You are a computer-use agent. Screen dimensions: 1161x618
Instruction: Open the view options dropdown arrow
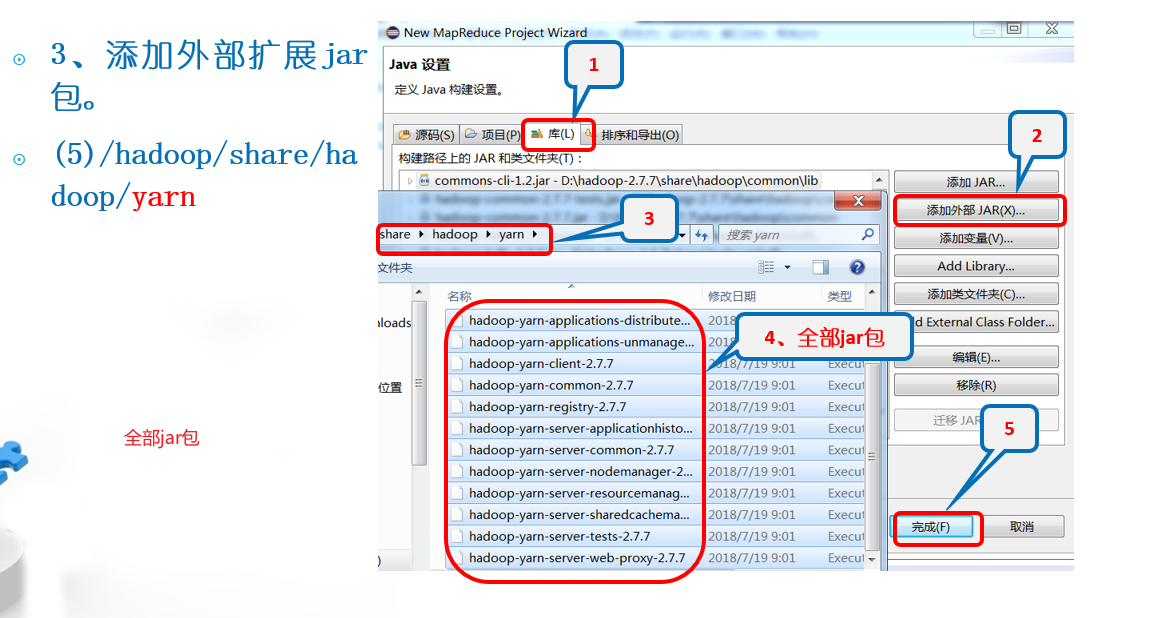[787, 267]
